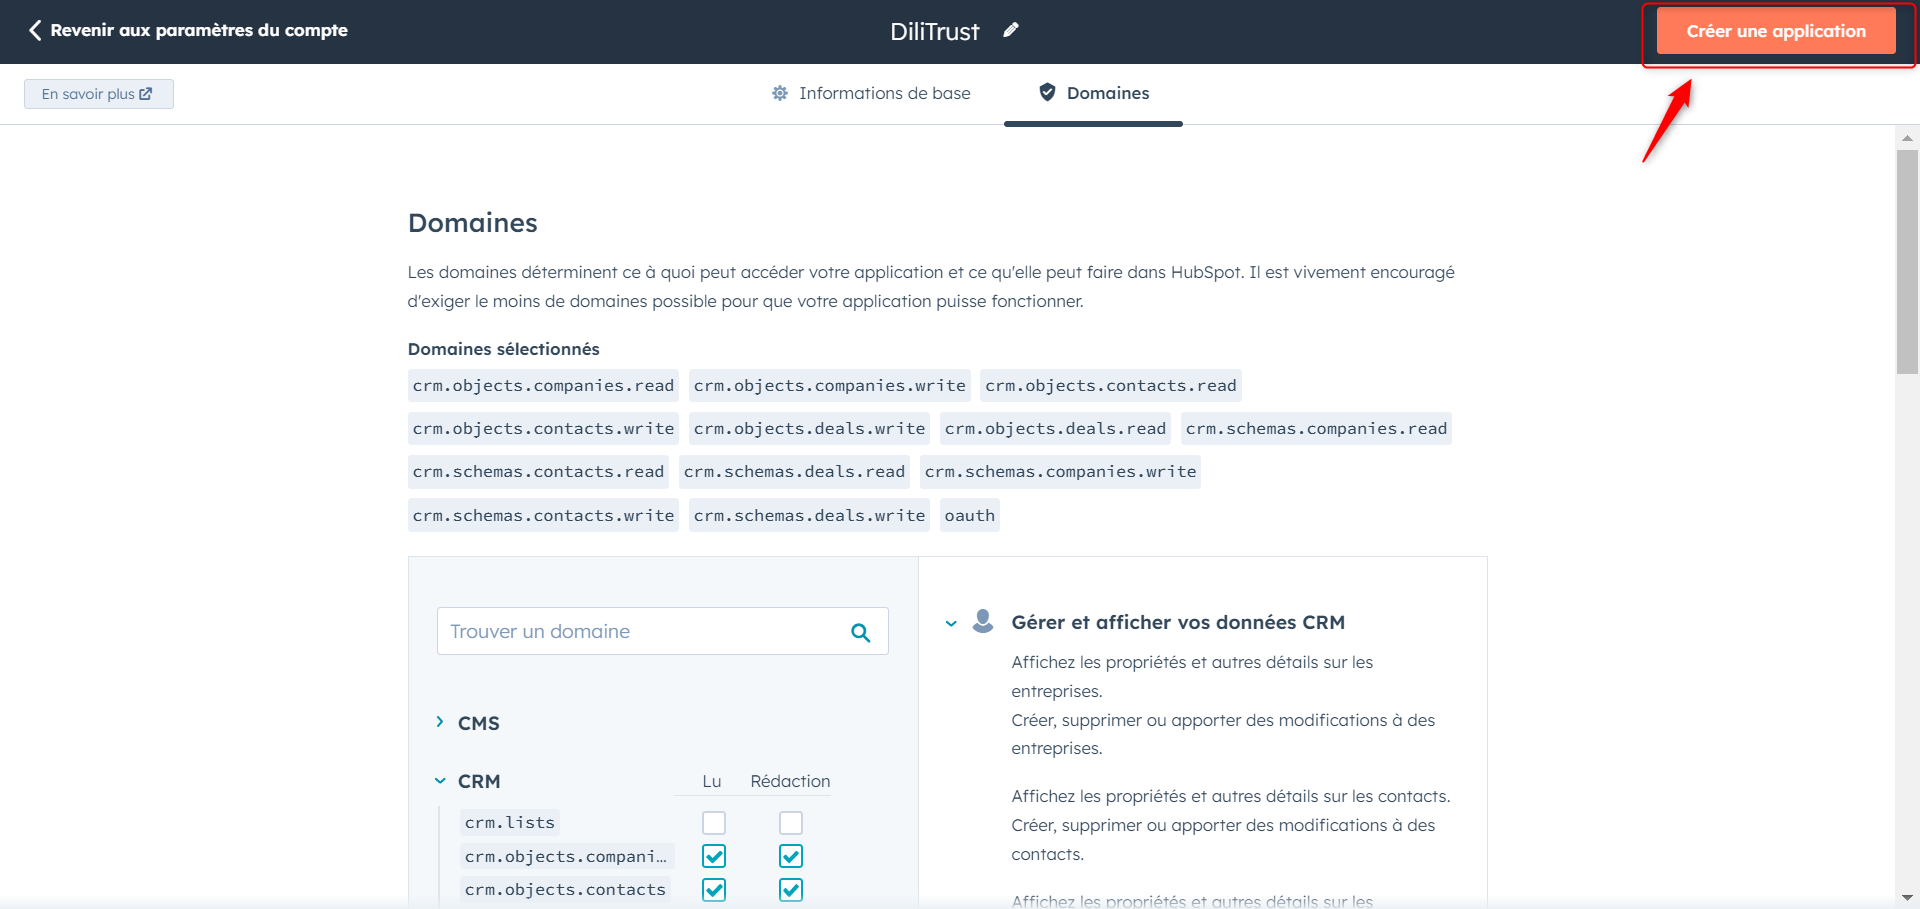This screenshot has height=909, width=1920.
Task: Expand the CMS section
Action: coord(440,722)
